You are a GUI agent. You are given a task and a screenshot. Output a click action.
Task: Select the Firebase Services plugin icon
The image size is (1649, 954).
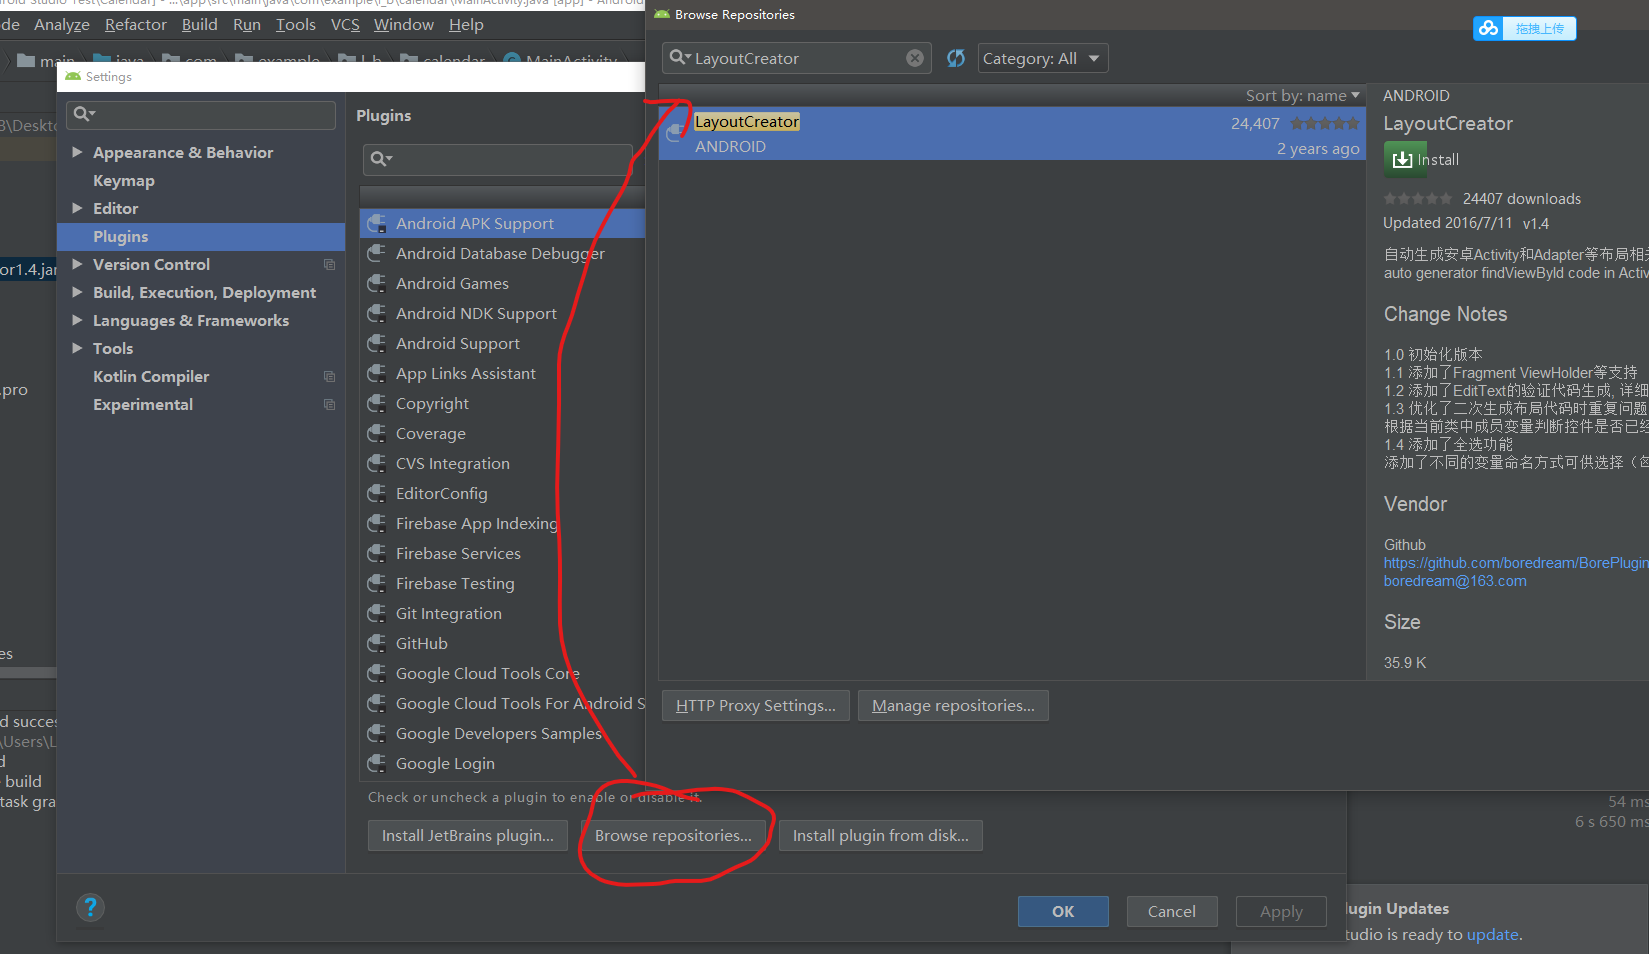pyautogui.click(x=377, y=553)
